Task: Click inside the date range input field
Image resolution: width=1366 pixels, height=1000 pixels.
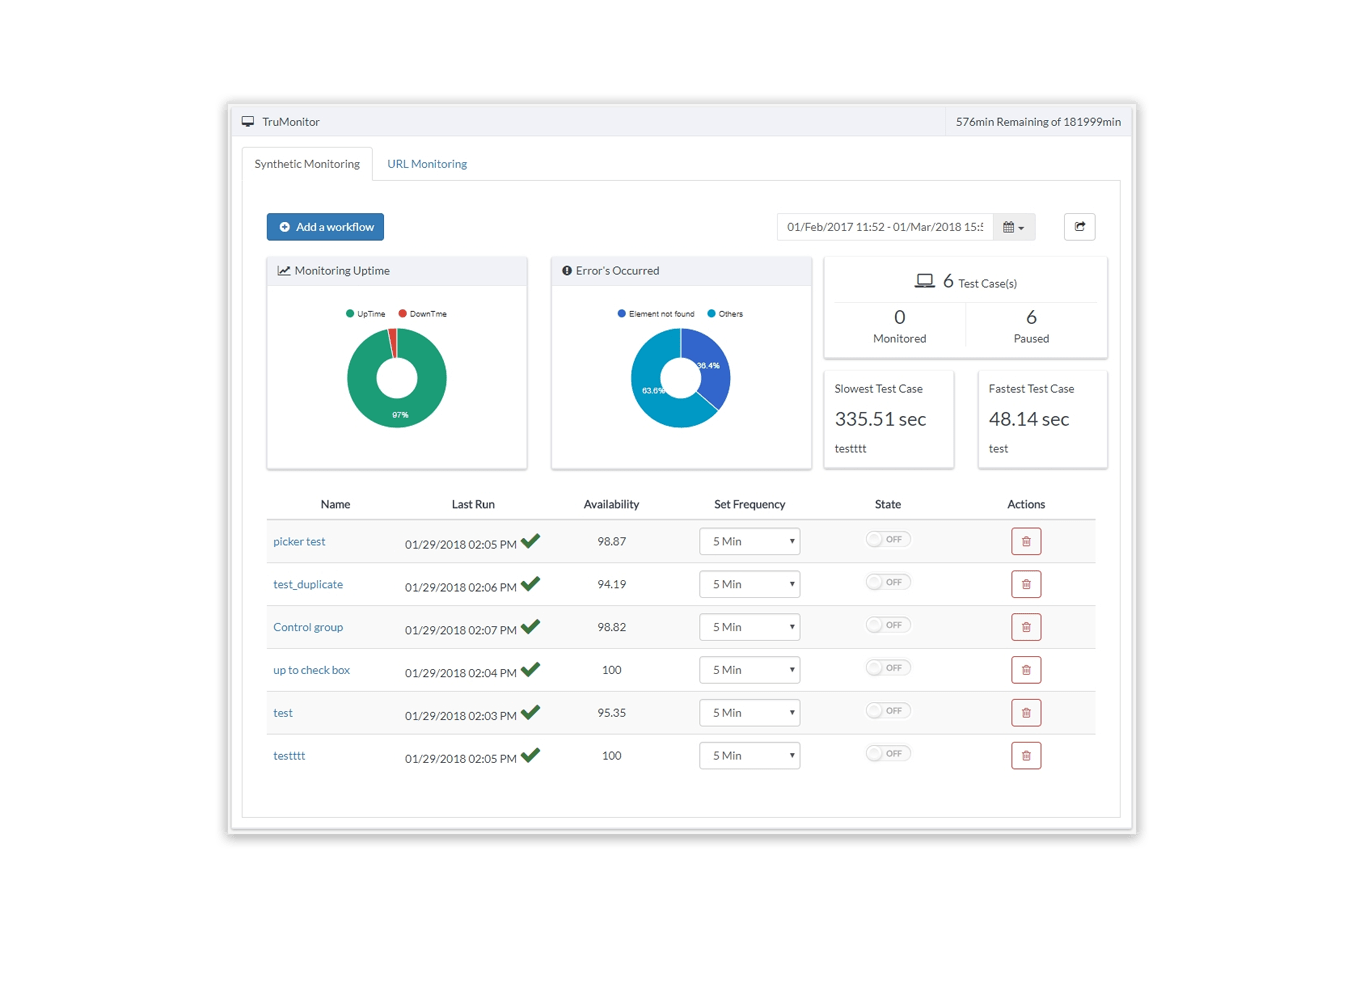Action: point(880,227)
